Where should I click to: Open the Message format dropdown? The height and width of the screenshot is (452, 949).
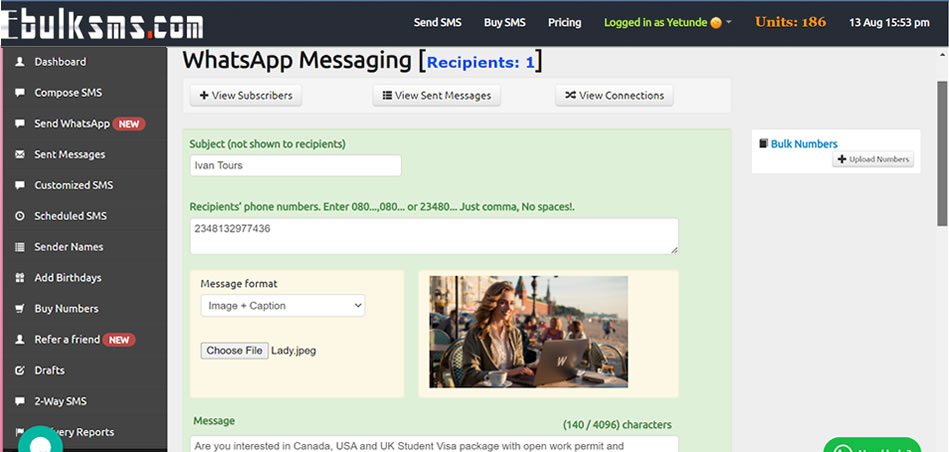coord(283,306)
